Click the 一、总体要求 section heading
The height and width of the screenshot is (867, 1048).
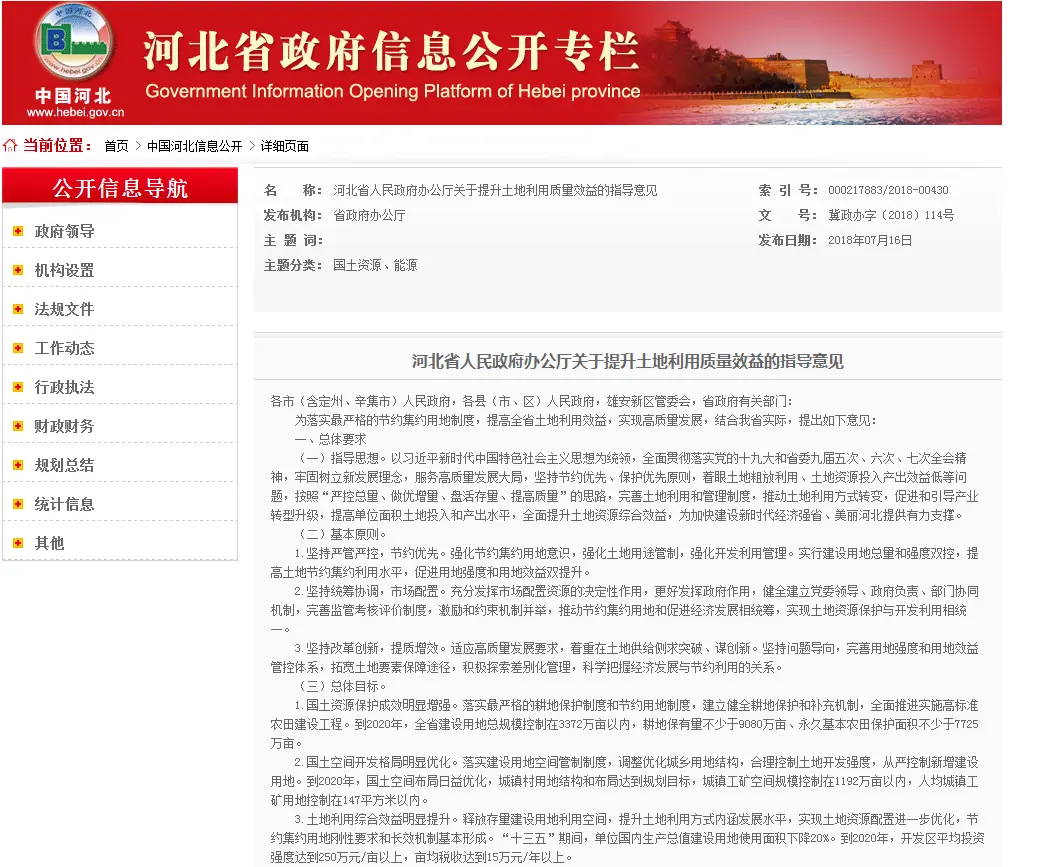tap(330, 439)
